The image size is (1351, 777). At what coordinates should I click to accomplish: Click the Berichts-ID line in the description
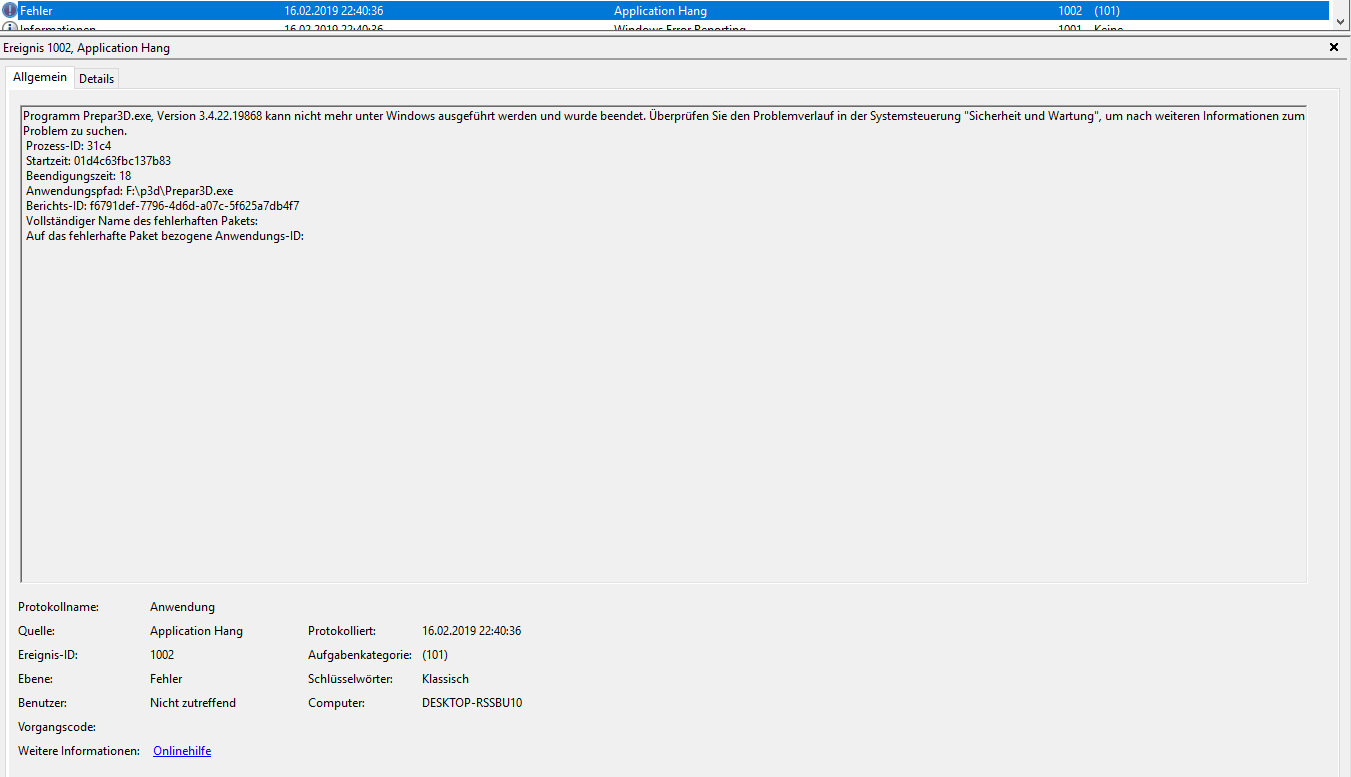point(162,206)
